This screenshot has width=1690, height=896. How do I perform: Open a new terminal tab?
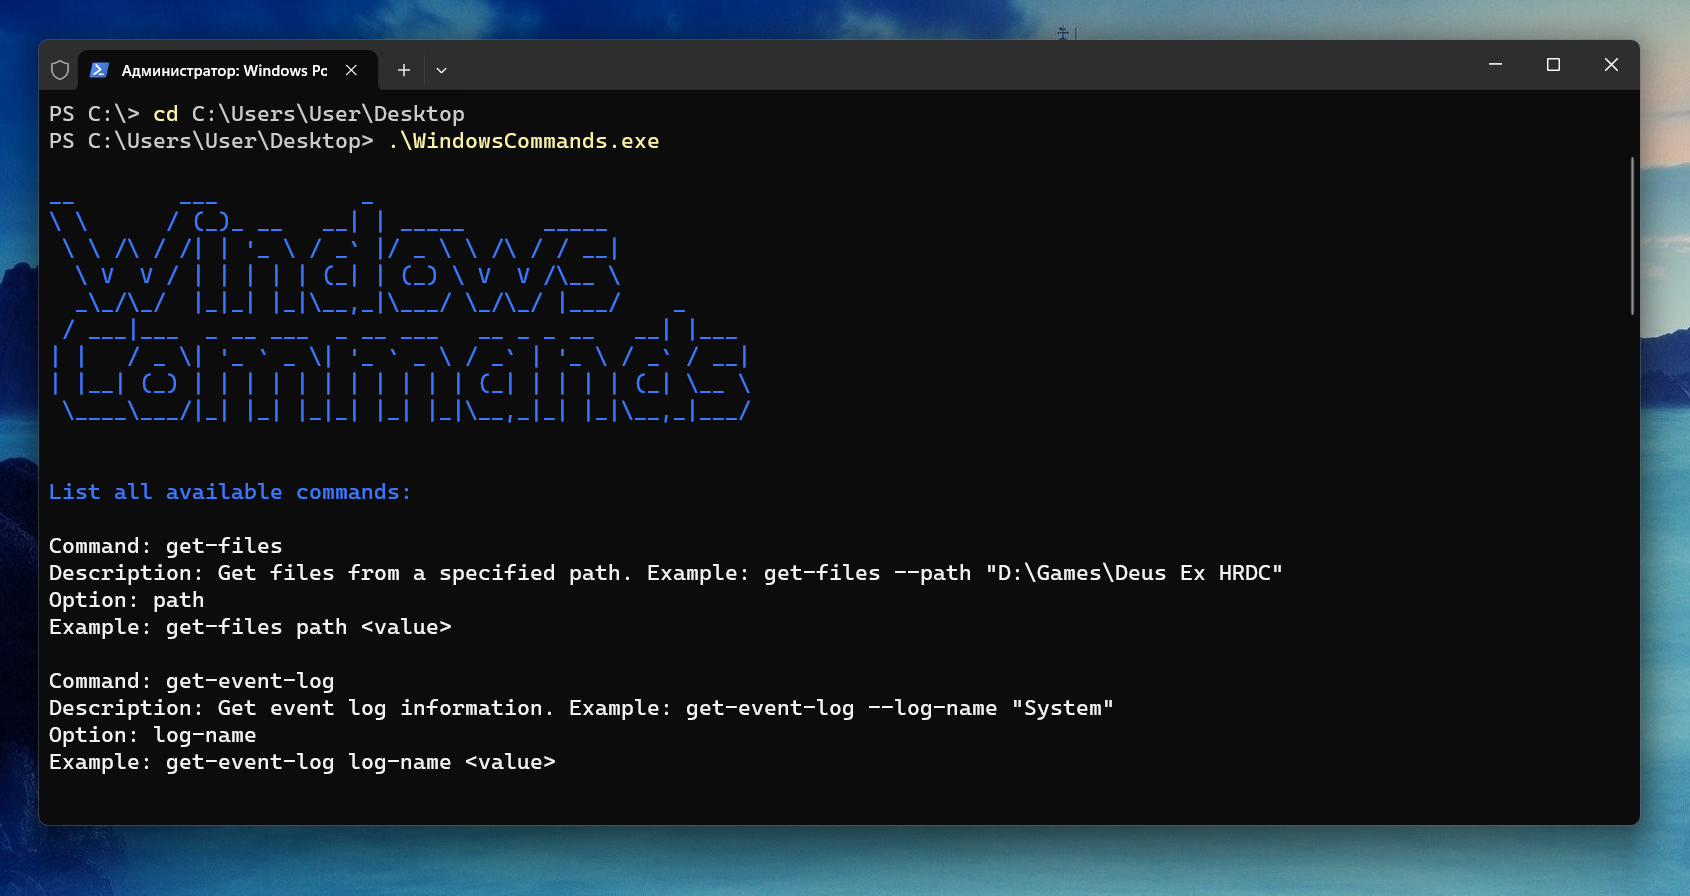pyautogui.click(x=404, y=70)
